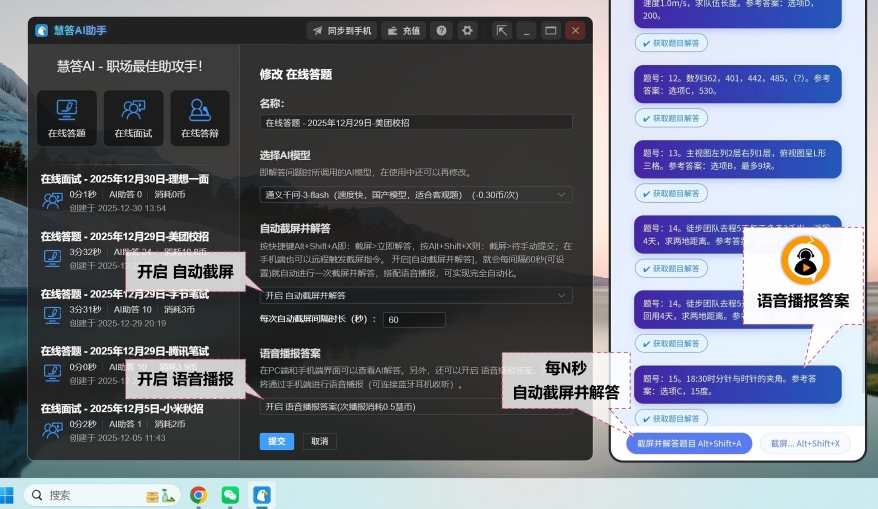Open the 在线答题 mode tile
The width and height of the screenshot is (878, 509).
point(66,117)
